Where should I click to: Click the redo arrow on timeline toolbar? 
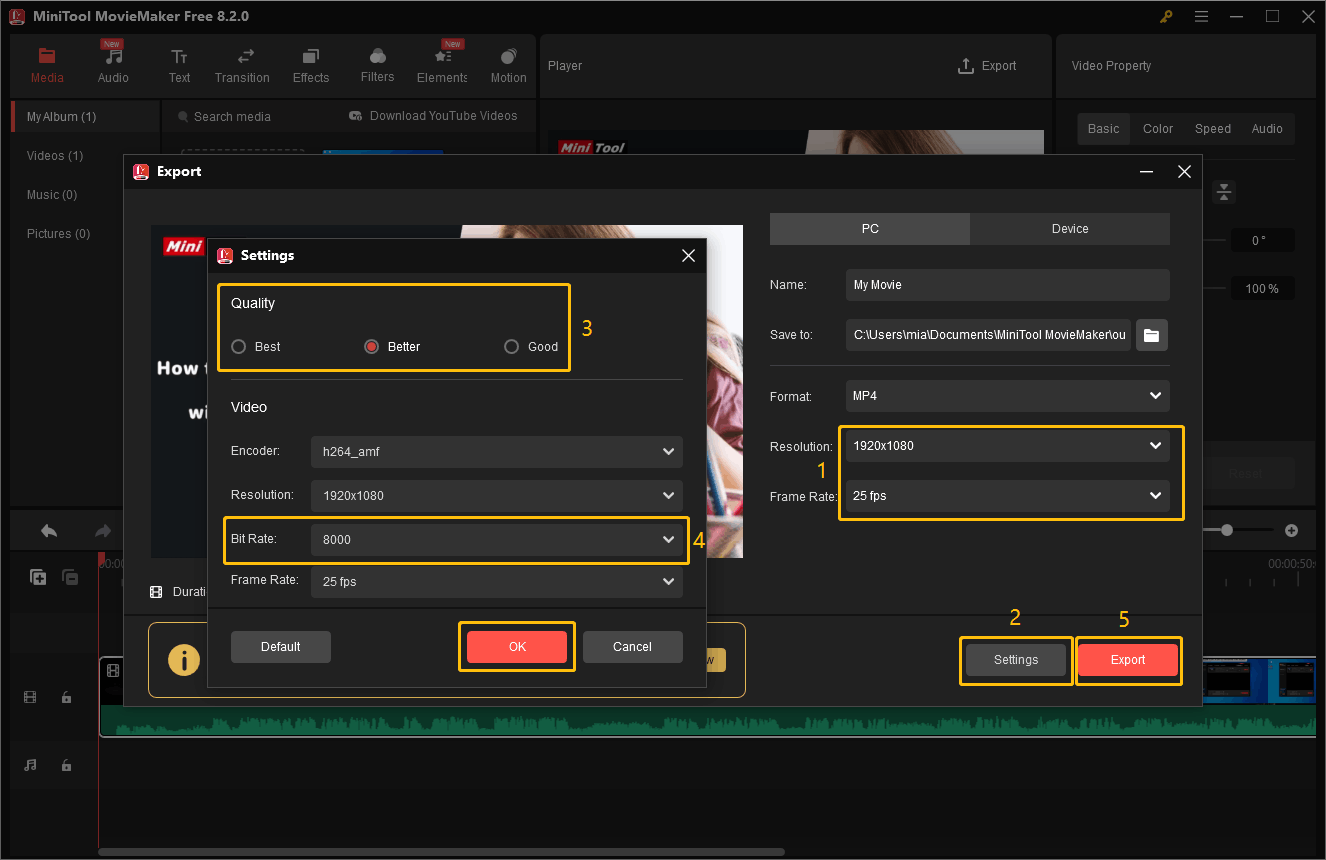click(x=102, y=531)
